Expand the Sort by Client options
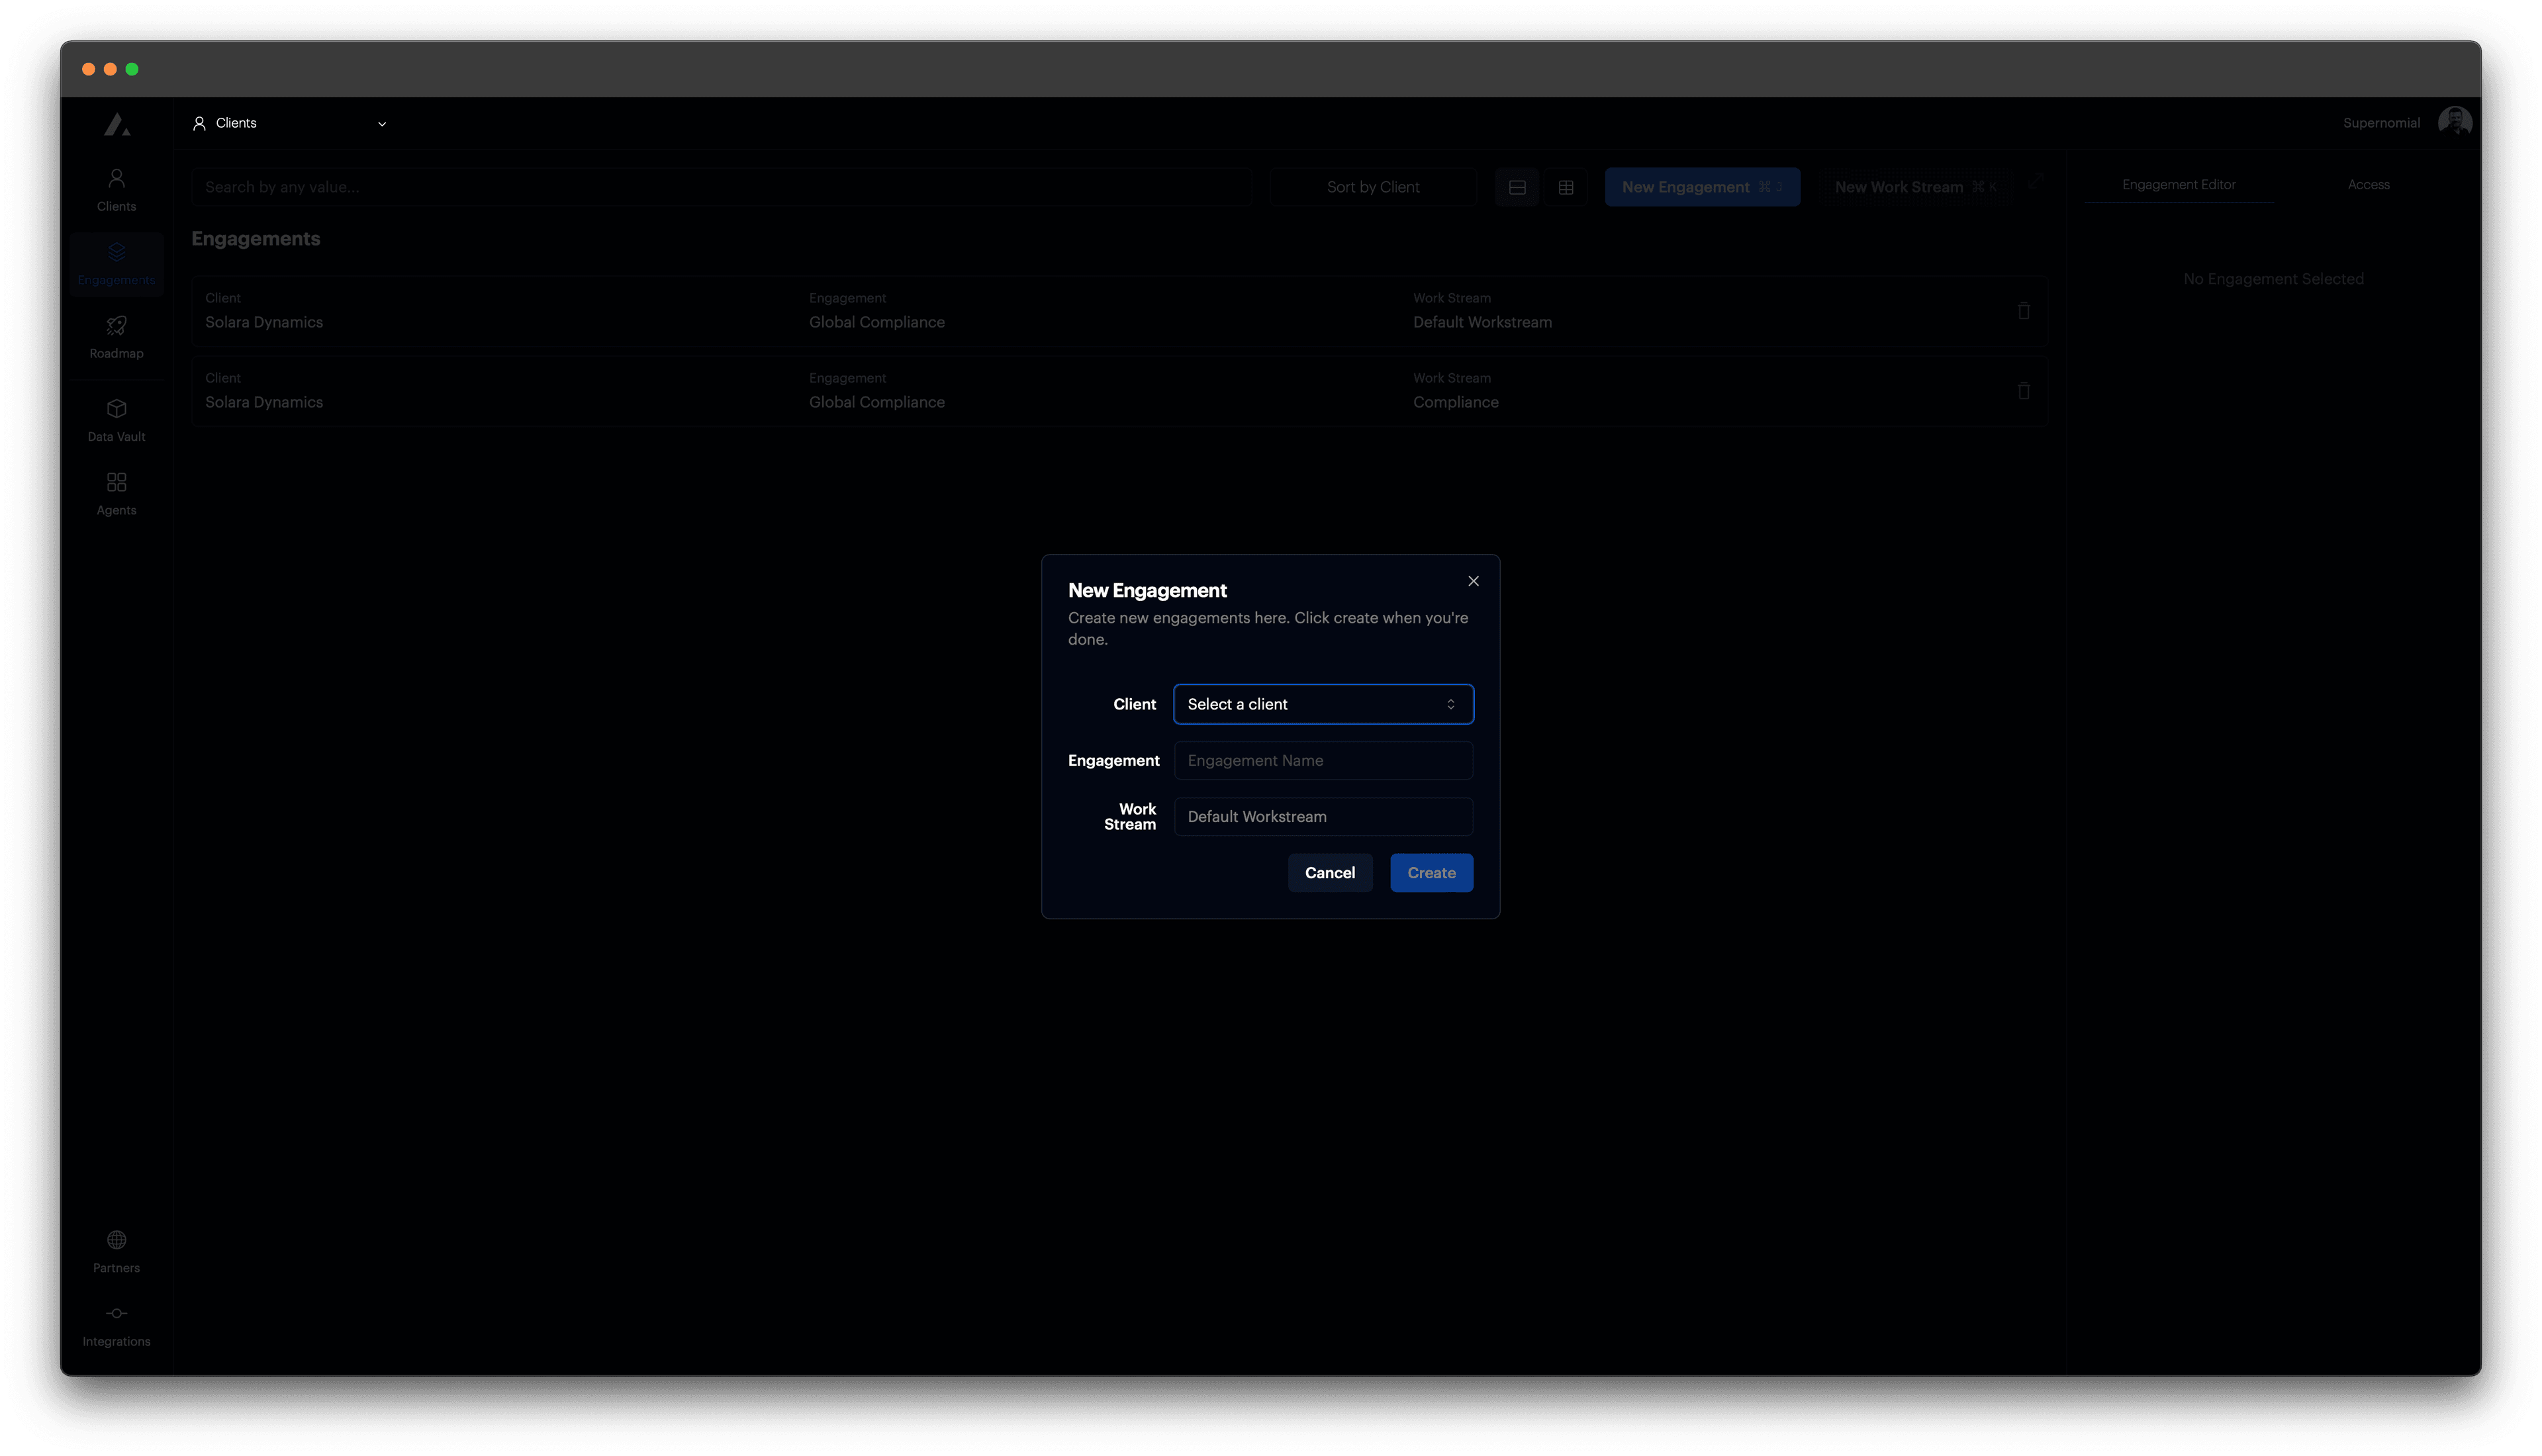Screen dimensions: 2542x1456 [1373, 186]
